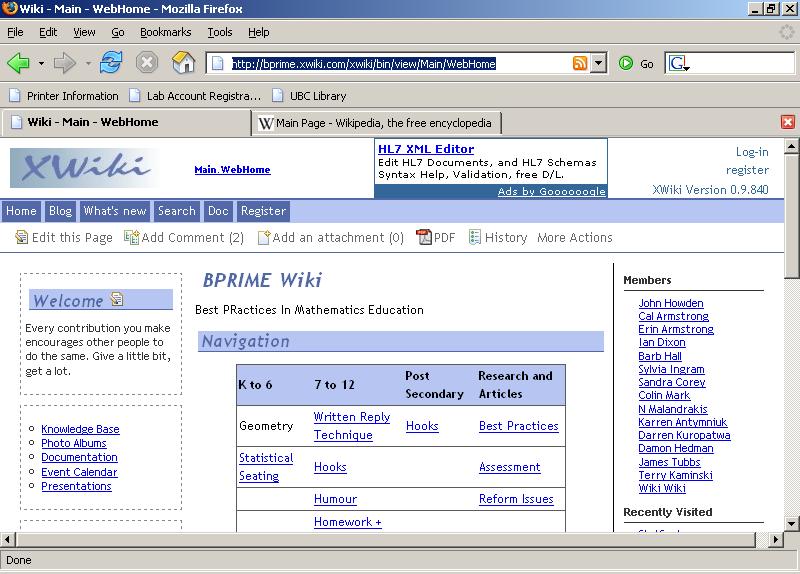Viewport: 800px width, 574px height.
Task: Click the register link under Log-in
Action: (747, 170)
